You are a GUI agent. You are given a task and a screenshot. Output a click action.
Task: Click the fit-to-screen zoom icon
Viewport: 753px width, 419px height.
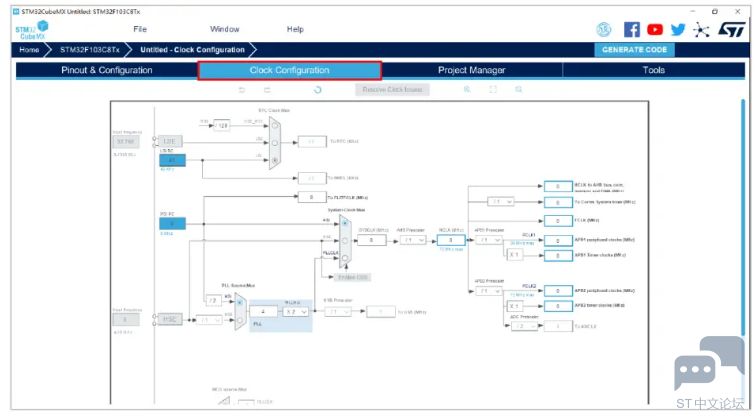(x=493, y=89)
